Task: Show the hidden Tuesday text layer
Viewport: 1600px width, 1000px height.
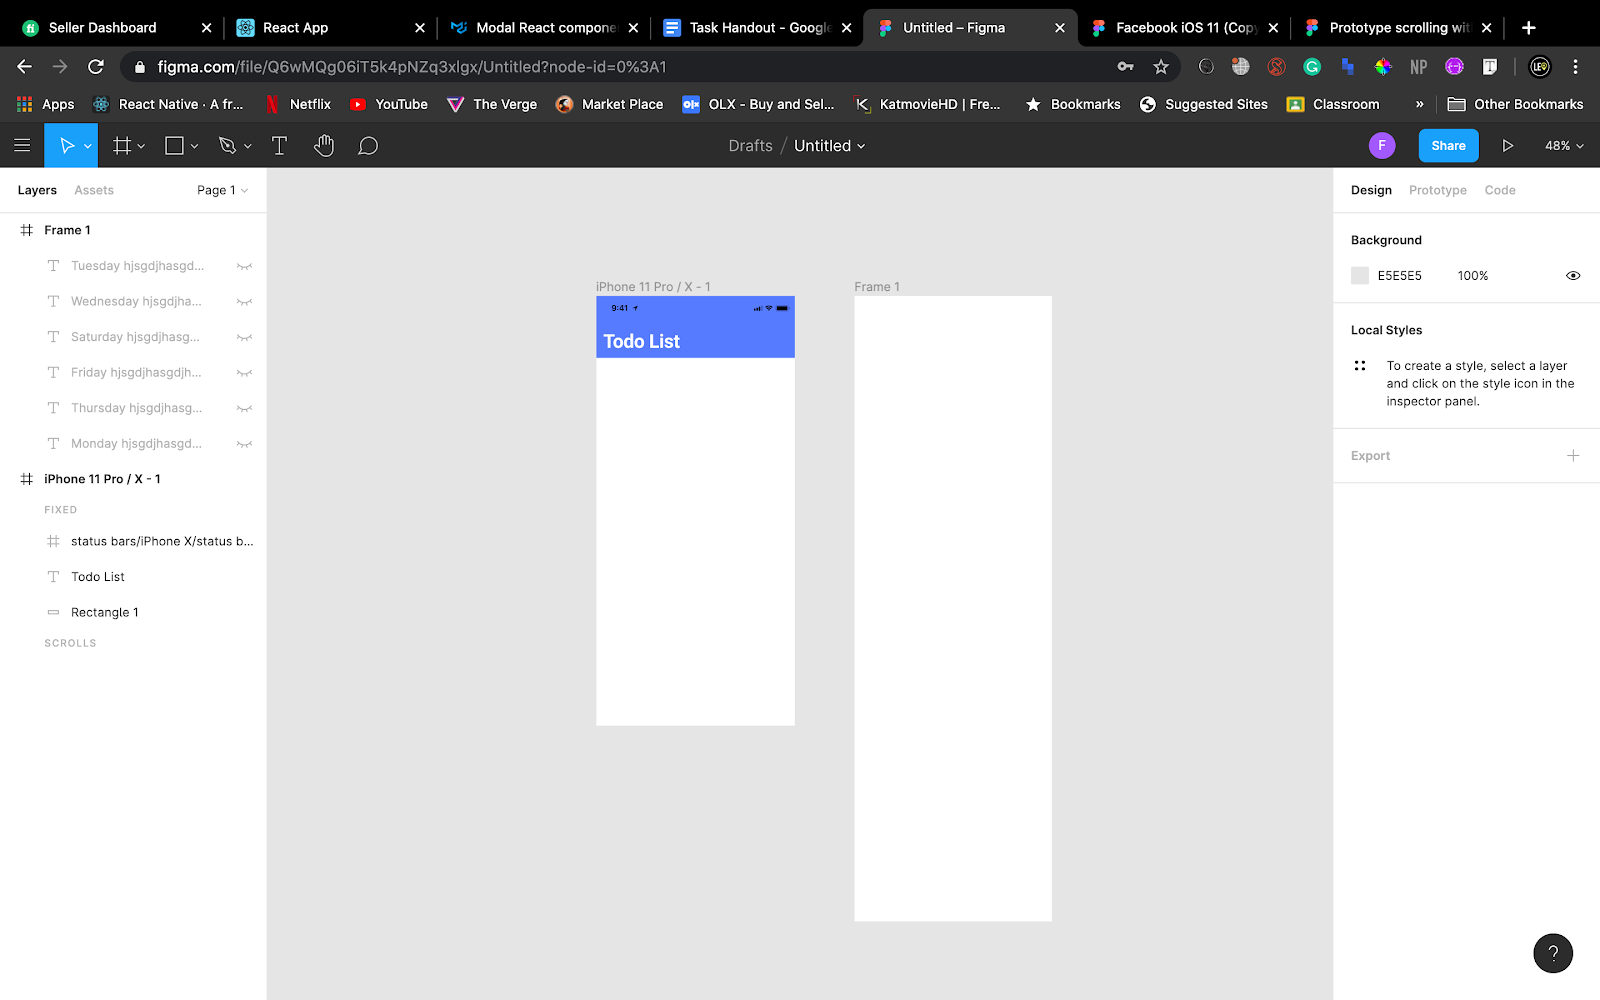Action: [244, 266]
